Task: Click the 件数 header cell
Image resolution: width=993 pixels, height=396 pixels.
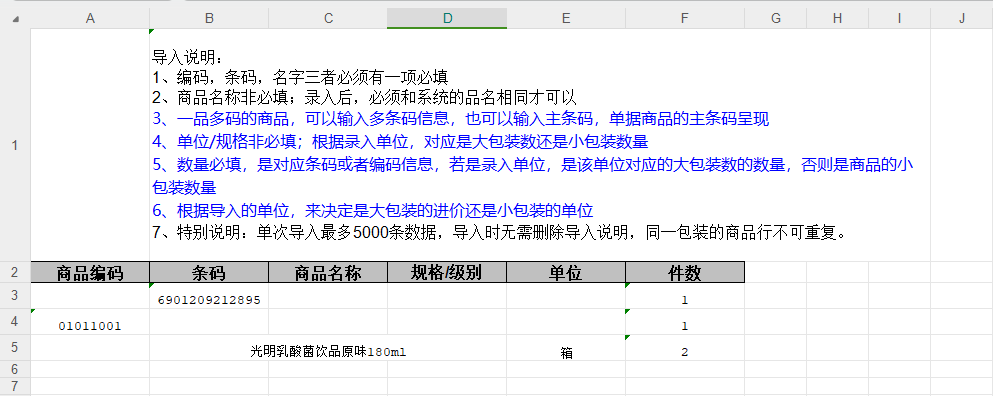Action: (x=685, y=272)
